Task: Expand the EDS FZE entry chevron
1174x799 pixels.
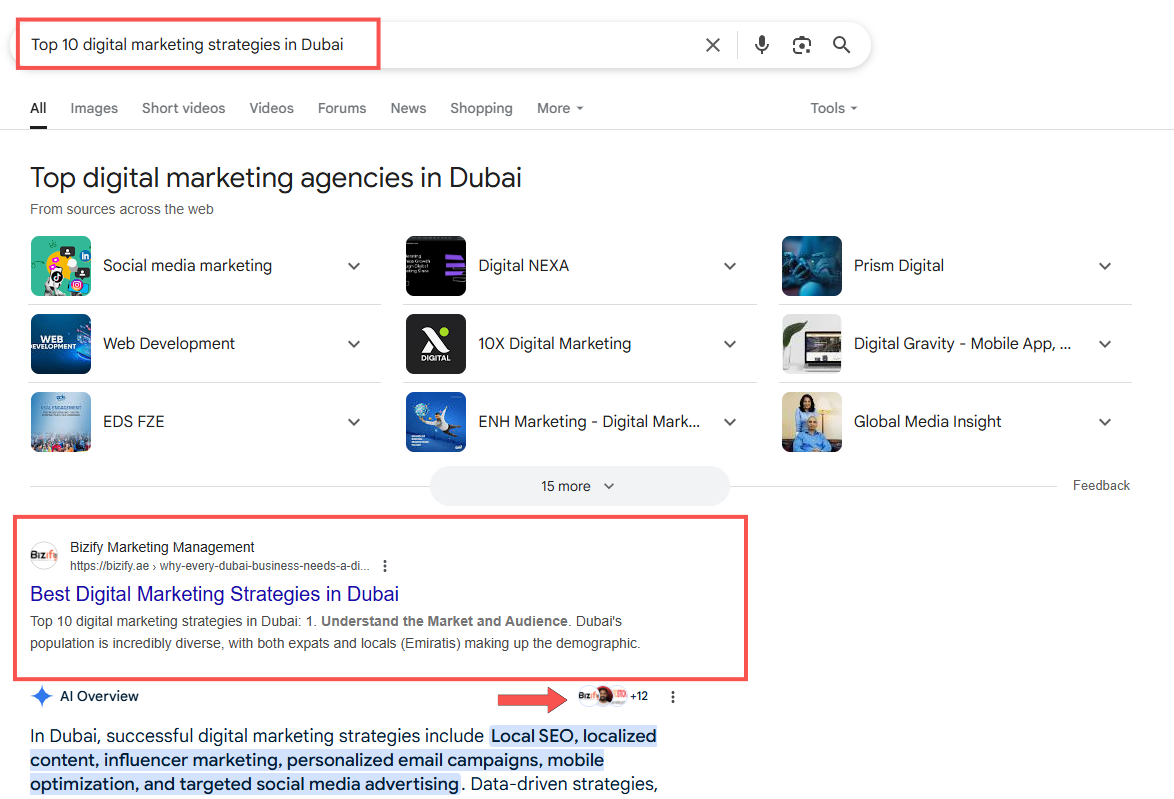Action: (x=354, y=422)
